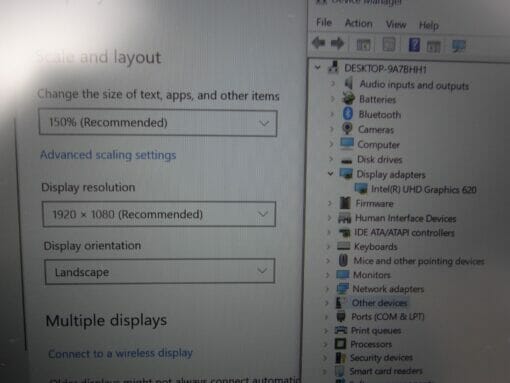Click the blue Help question-mark toolbar icon

point(414,44)
